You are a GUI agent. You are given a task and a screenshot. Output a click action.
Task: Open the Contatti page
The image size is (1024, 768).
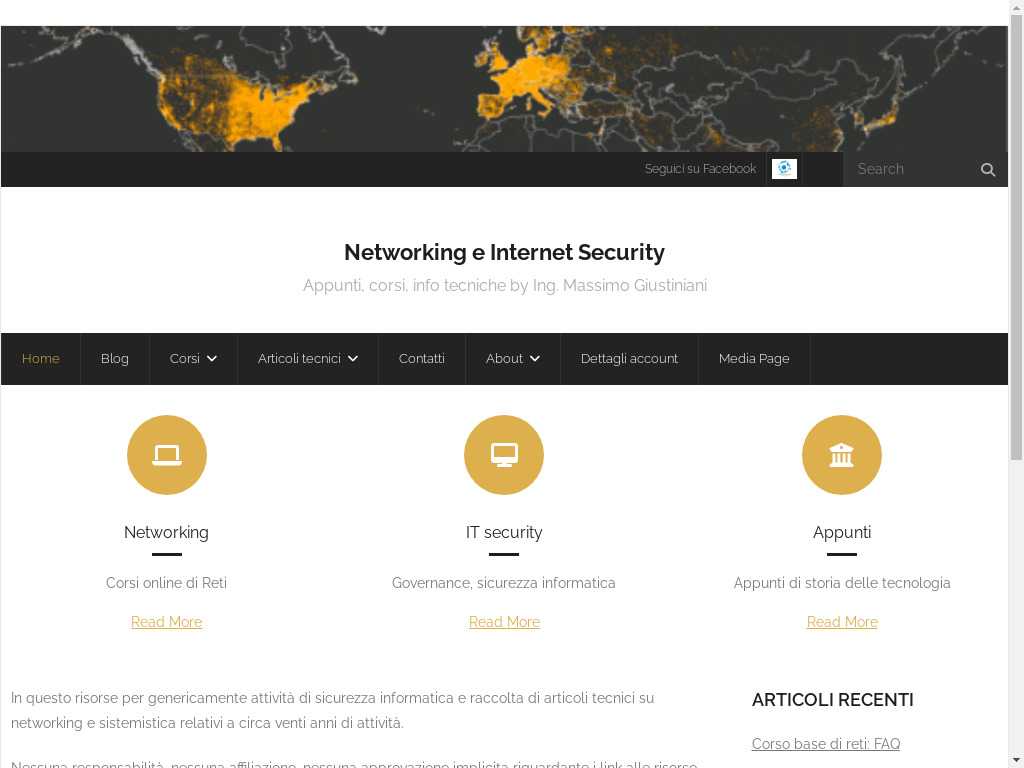pyautogui.click(x=421, y=359)
